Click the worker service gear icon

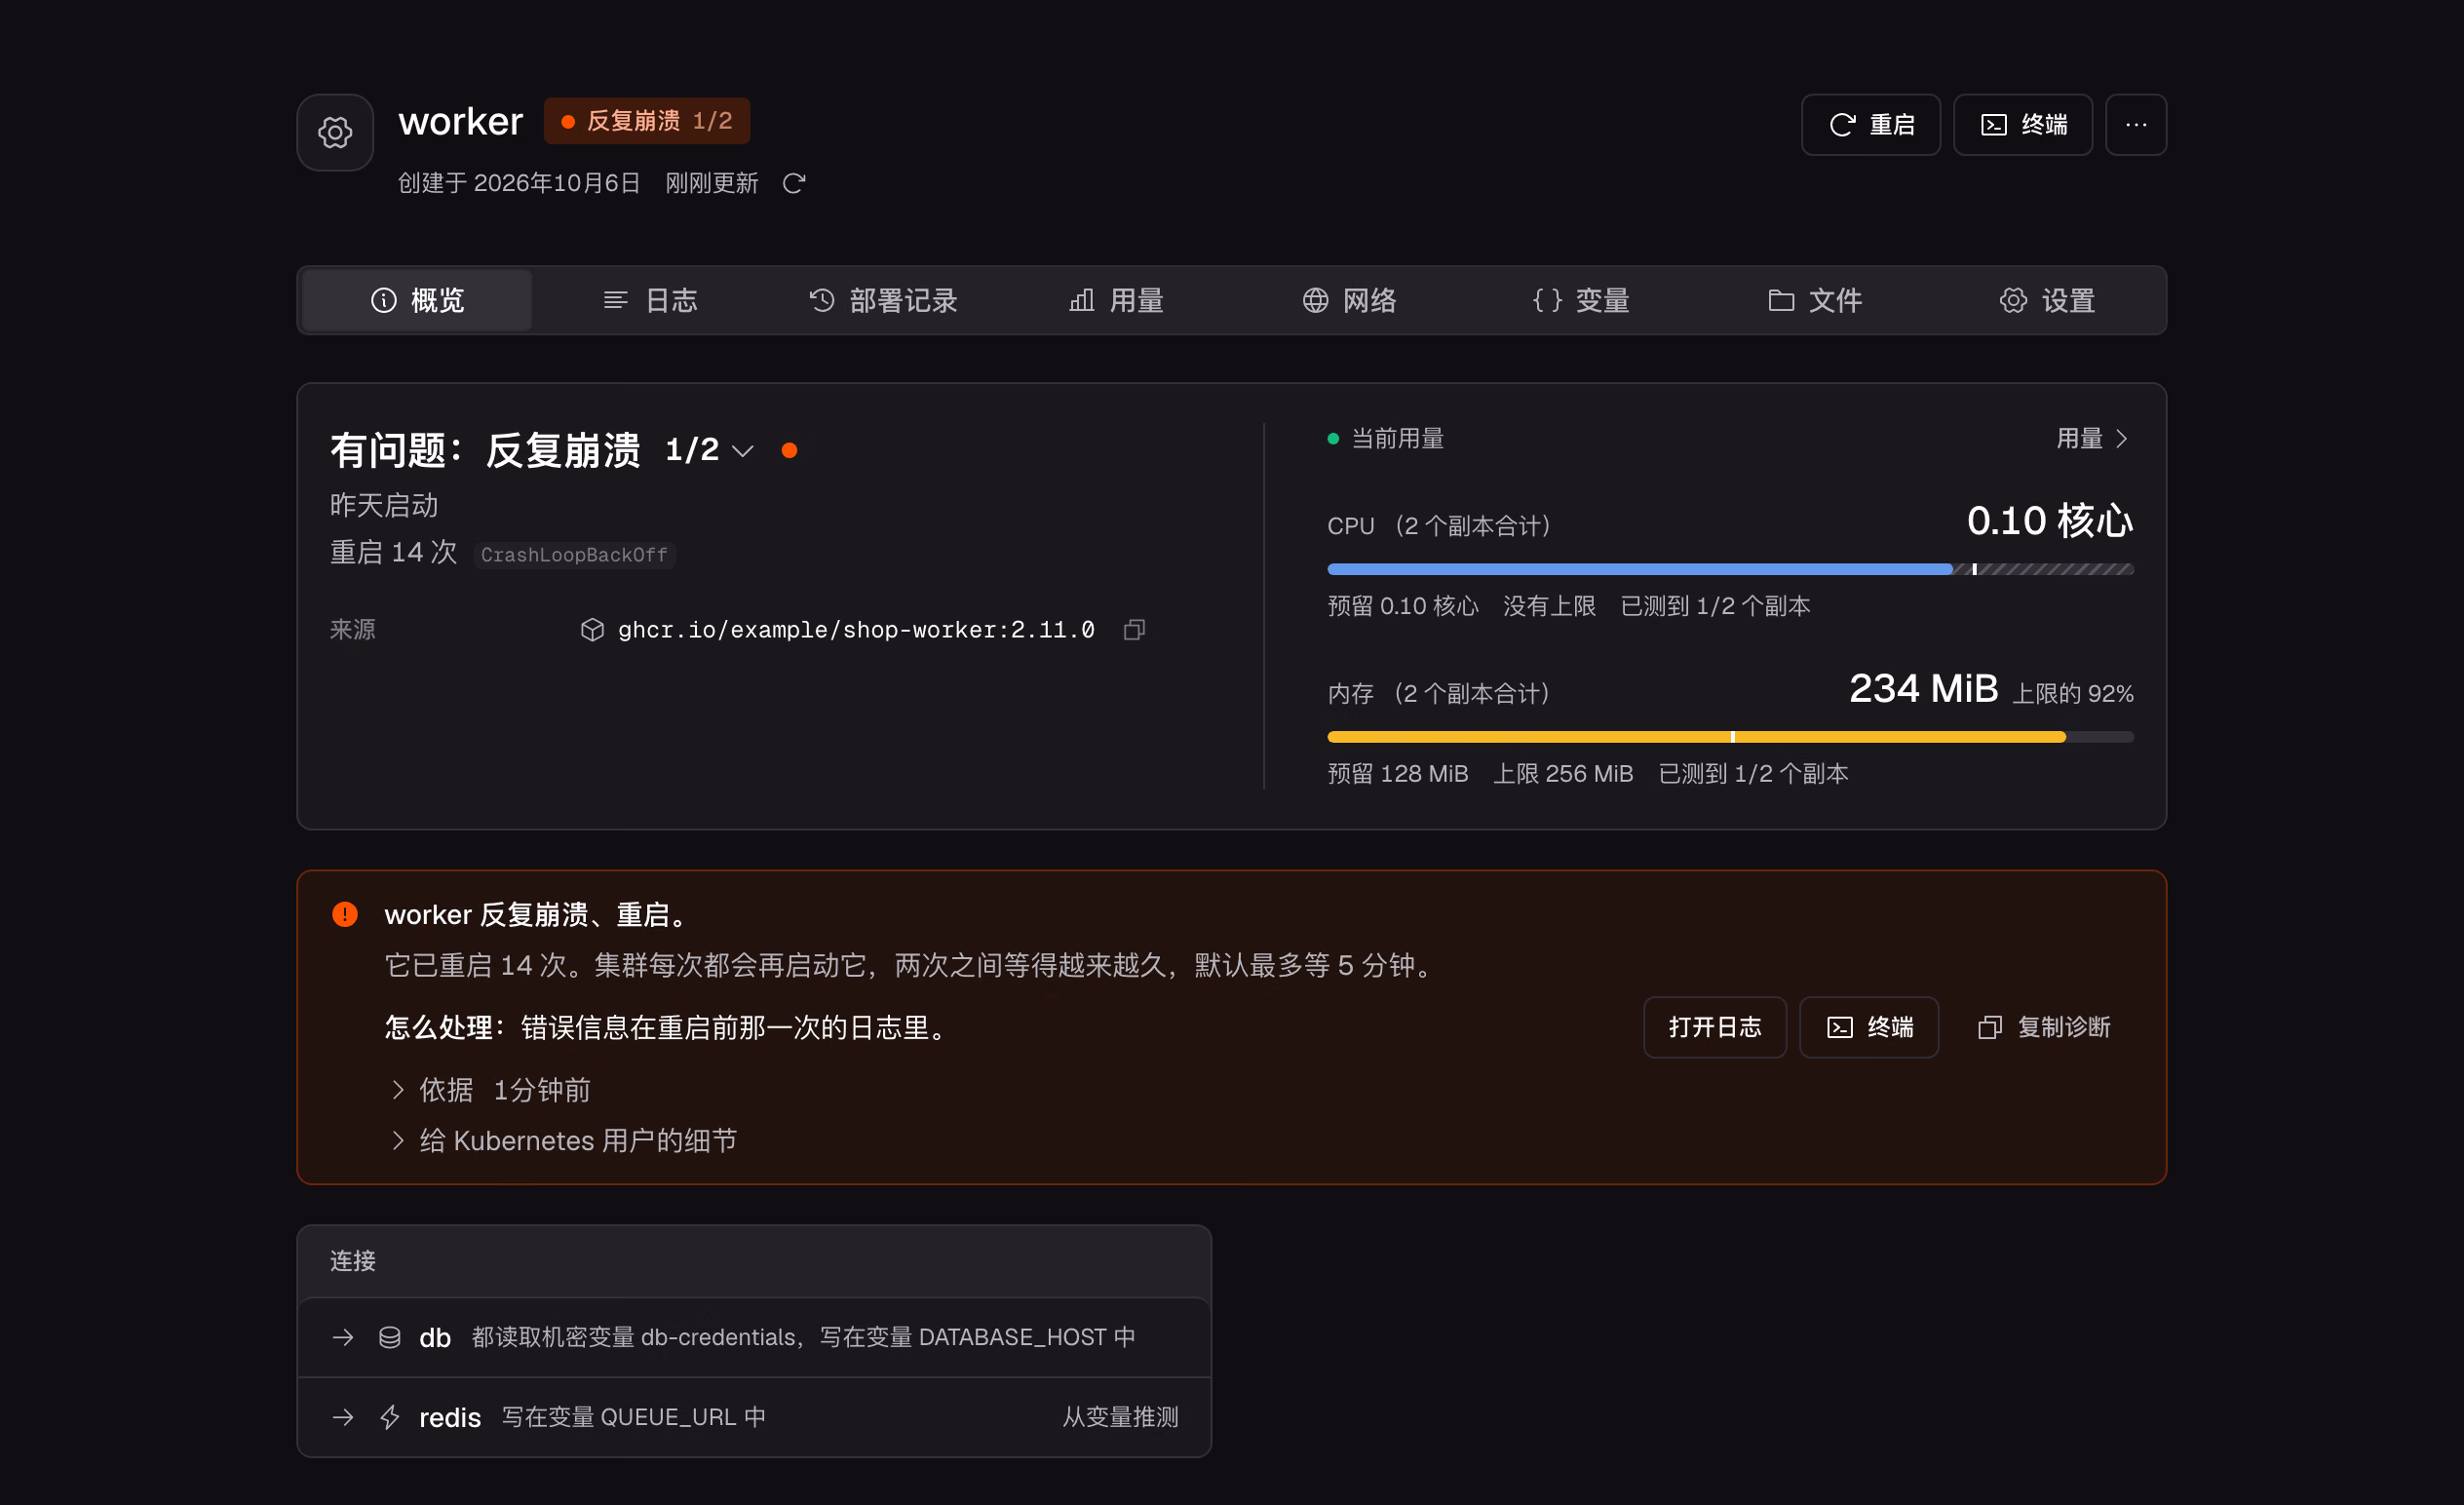[335, 133]
